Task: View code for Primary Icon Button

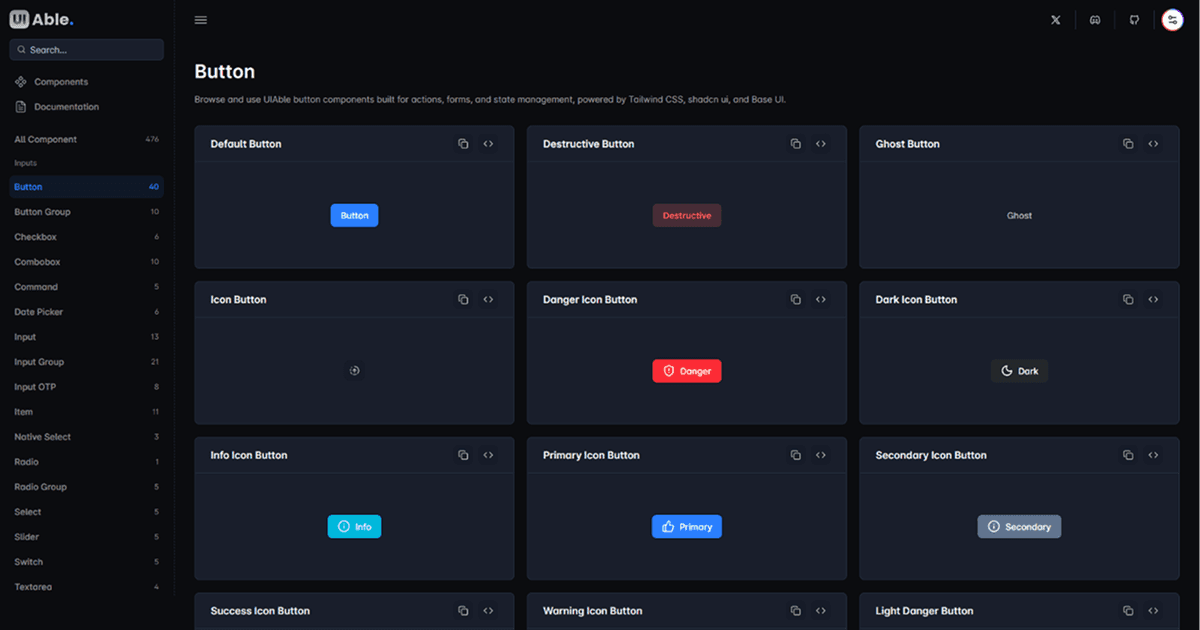Action: [x=821, y=455]
